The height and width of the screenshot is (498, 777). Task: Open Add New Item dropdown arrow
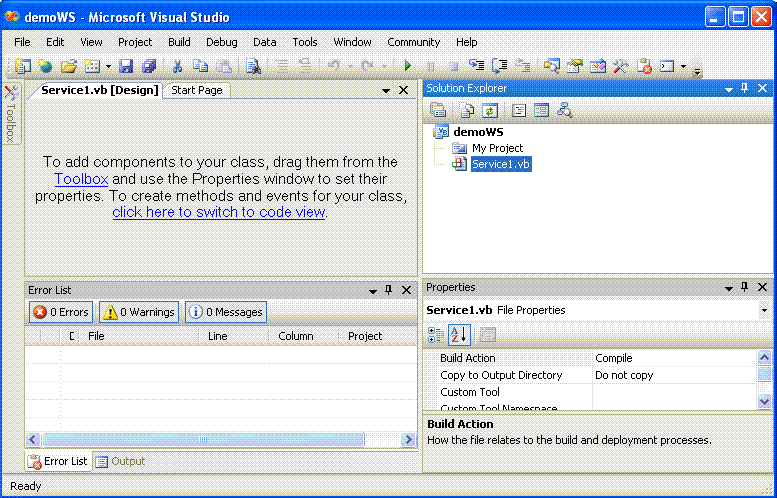108,66
